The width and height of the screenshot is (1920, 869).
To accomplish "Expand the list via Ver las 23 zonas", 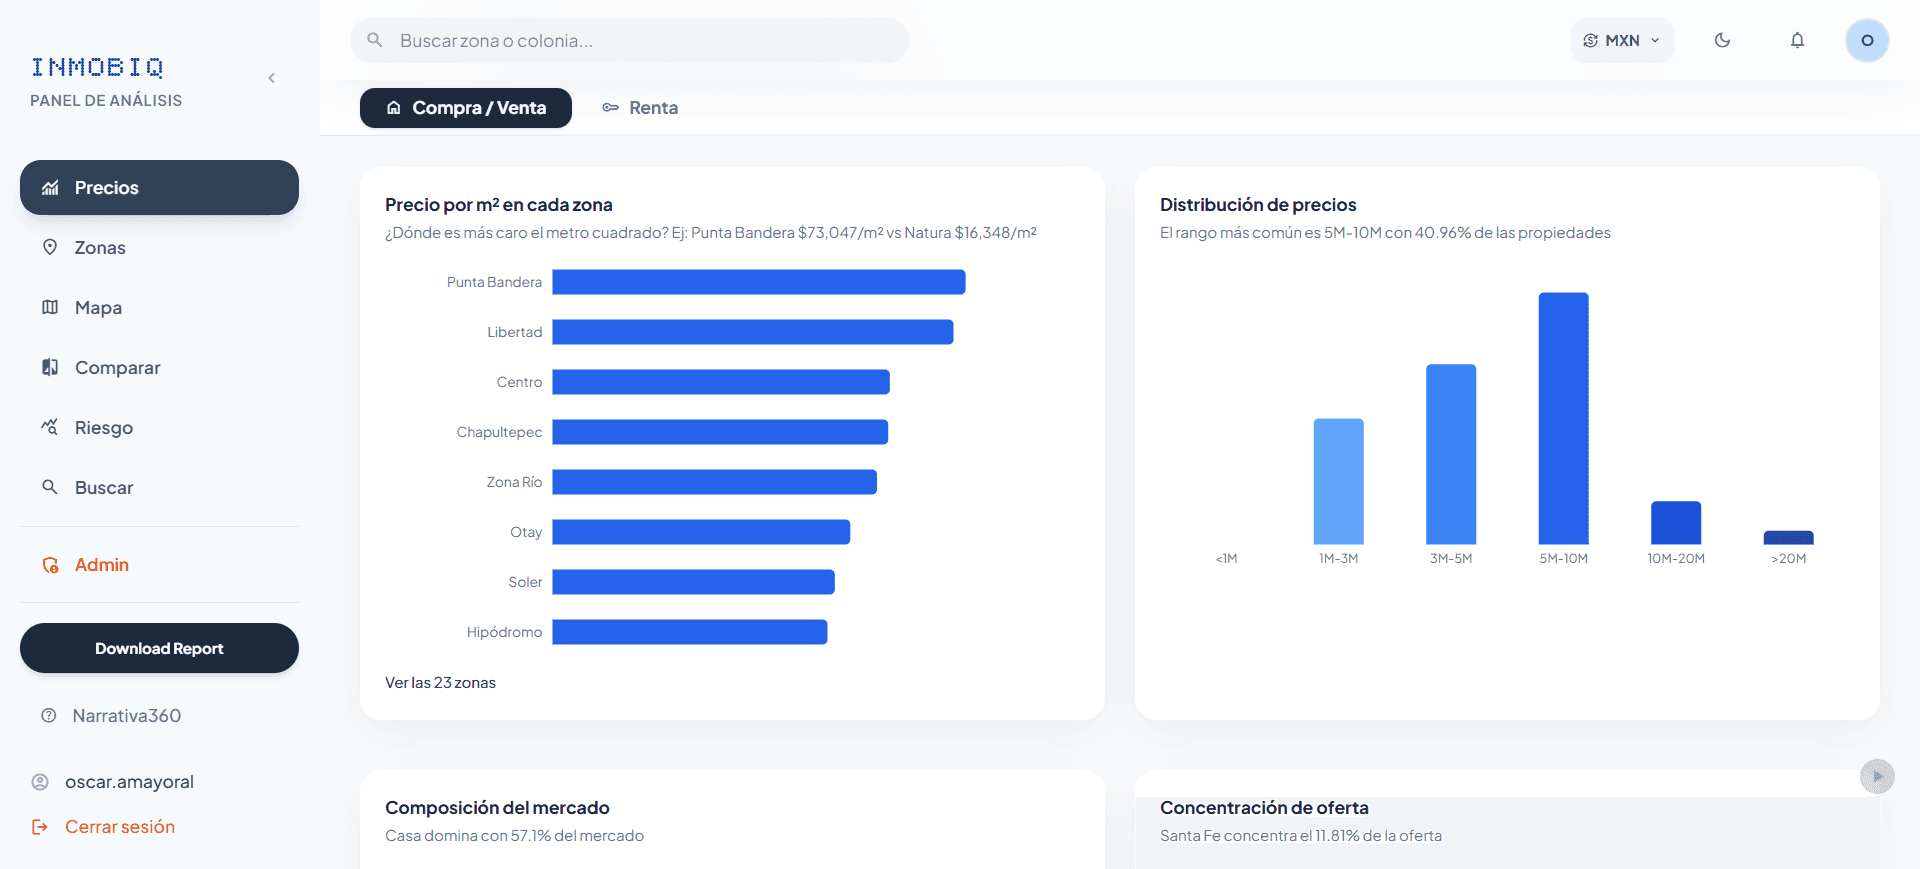I will click(x=440, y=683).
